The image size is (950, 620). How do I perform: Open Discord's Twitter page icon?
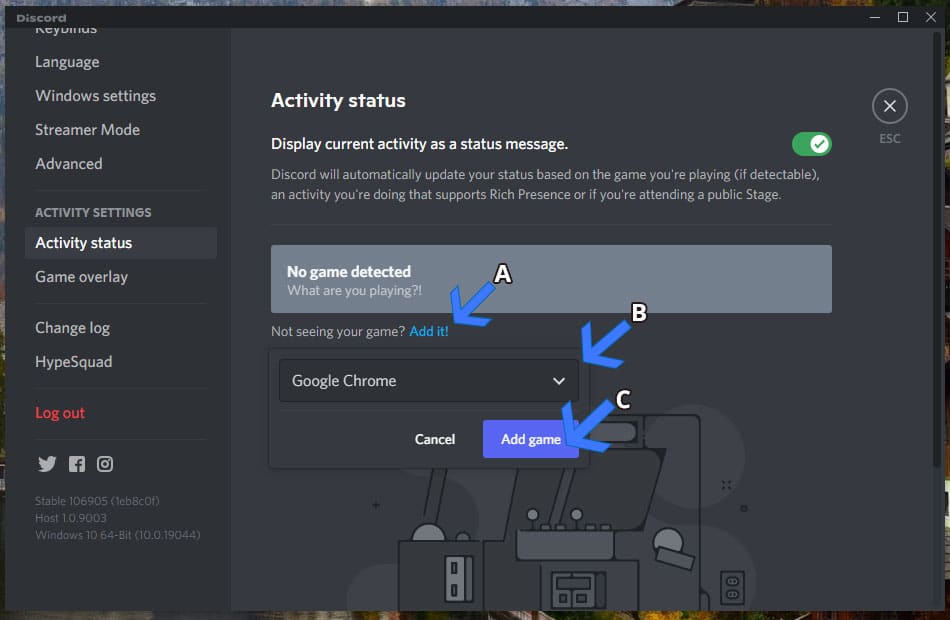click(x=47, y=464)
